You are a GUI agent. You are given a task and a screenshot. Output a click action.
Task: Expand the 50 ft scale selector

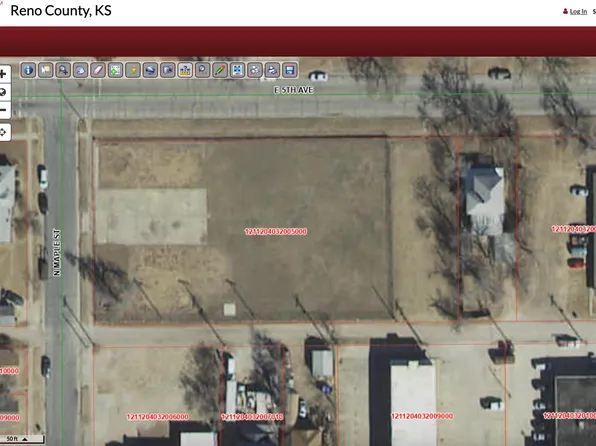[22, 439]
